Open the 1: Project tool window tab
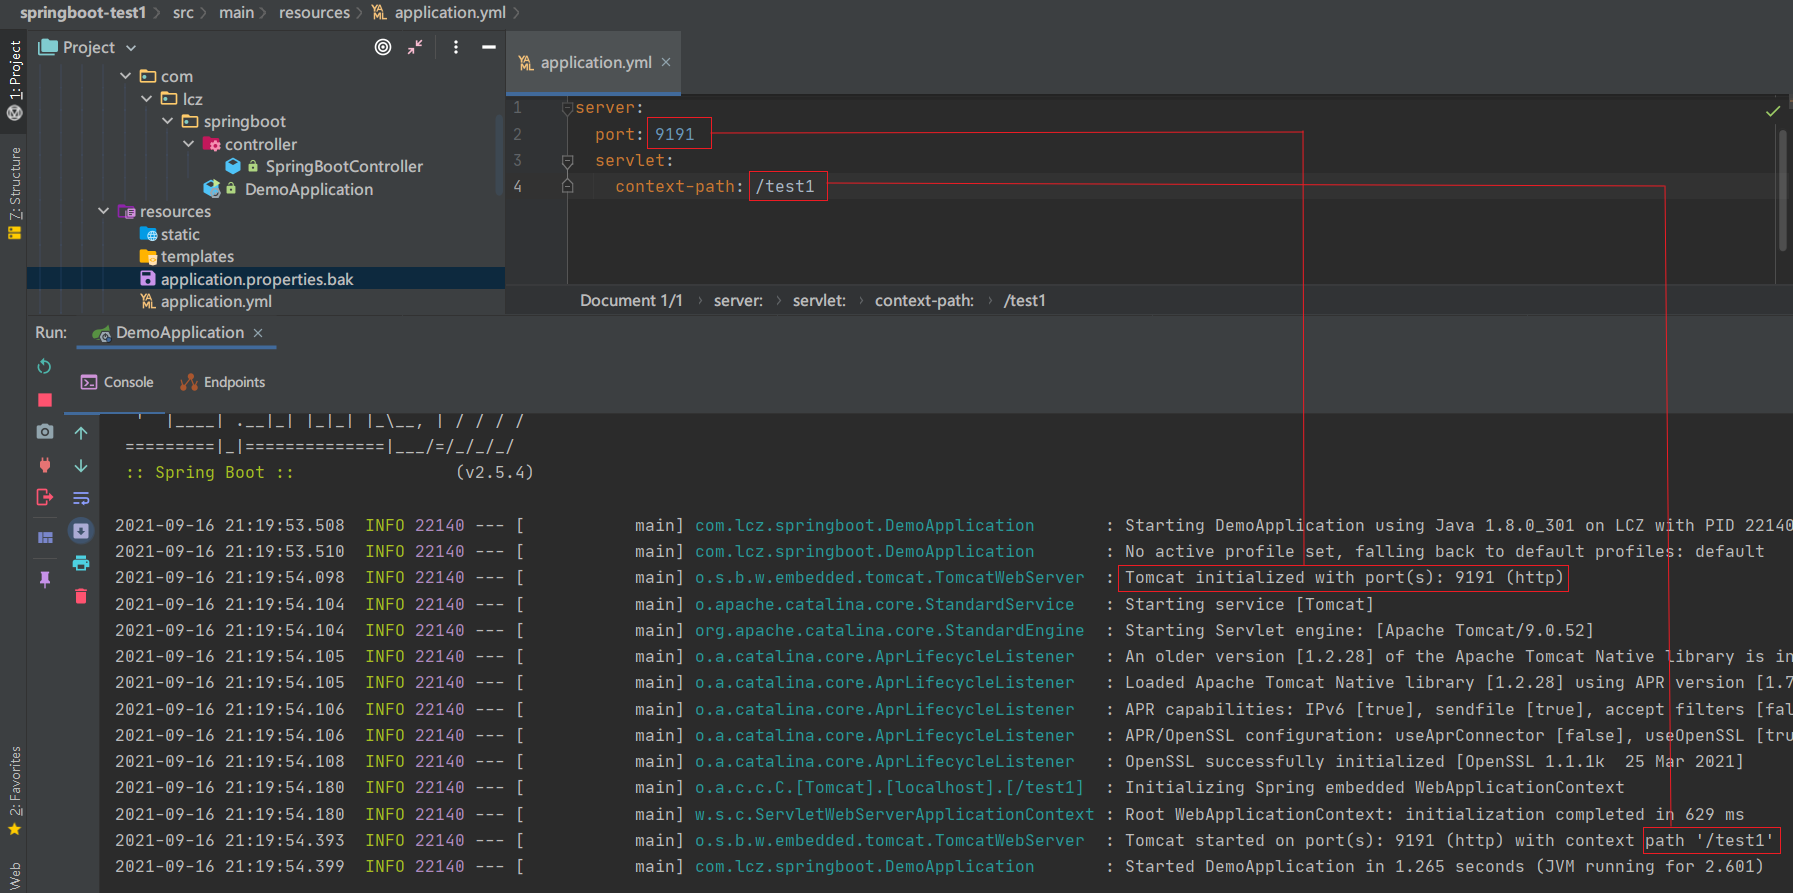Screen dimensions: 1793x893 14,80
